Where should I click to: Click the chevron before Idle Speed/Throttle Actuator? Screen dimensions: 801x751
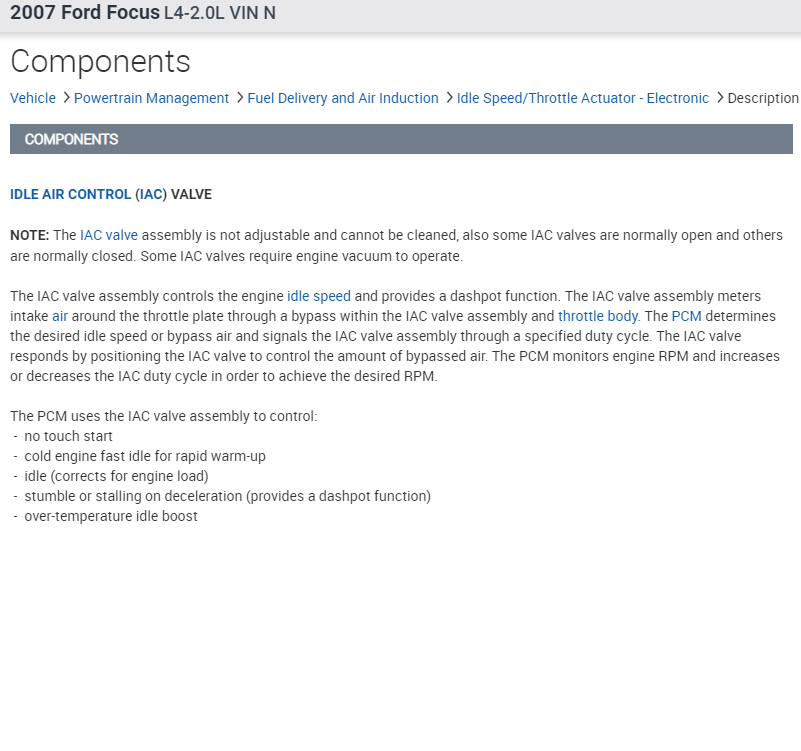coord(448,98)
